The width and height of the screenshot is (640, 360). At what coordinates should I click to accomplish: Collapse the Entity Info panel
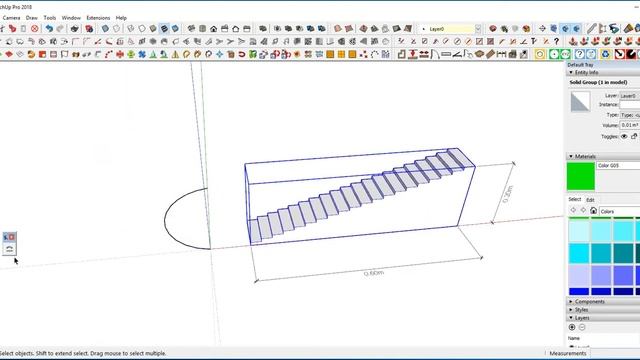tap(571, 72)
